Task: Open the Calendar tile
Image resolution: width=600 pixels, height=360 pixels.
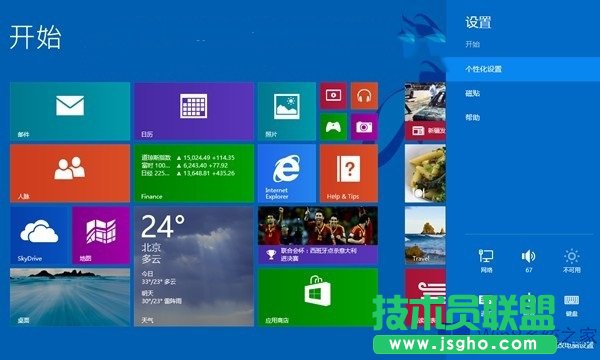Action: click(x=194, y=111)
